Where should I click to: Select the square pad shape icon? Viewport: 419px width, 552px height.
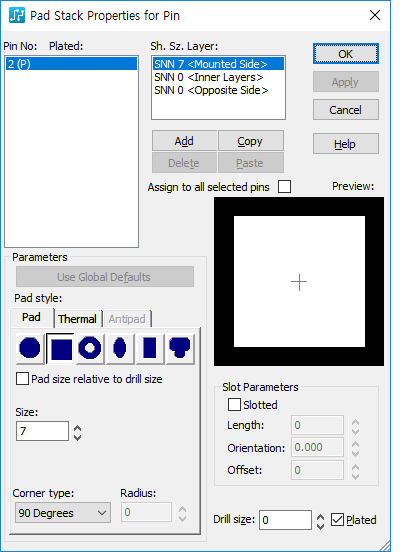point(61,348)
